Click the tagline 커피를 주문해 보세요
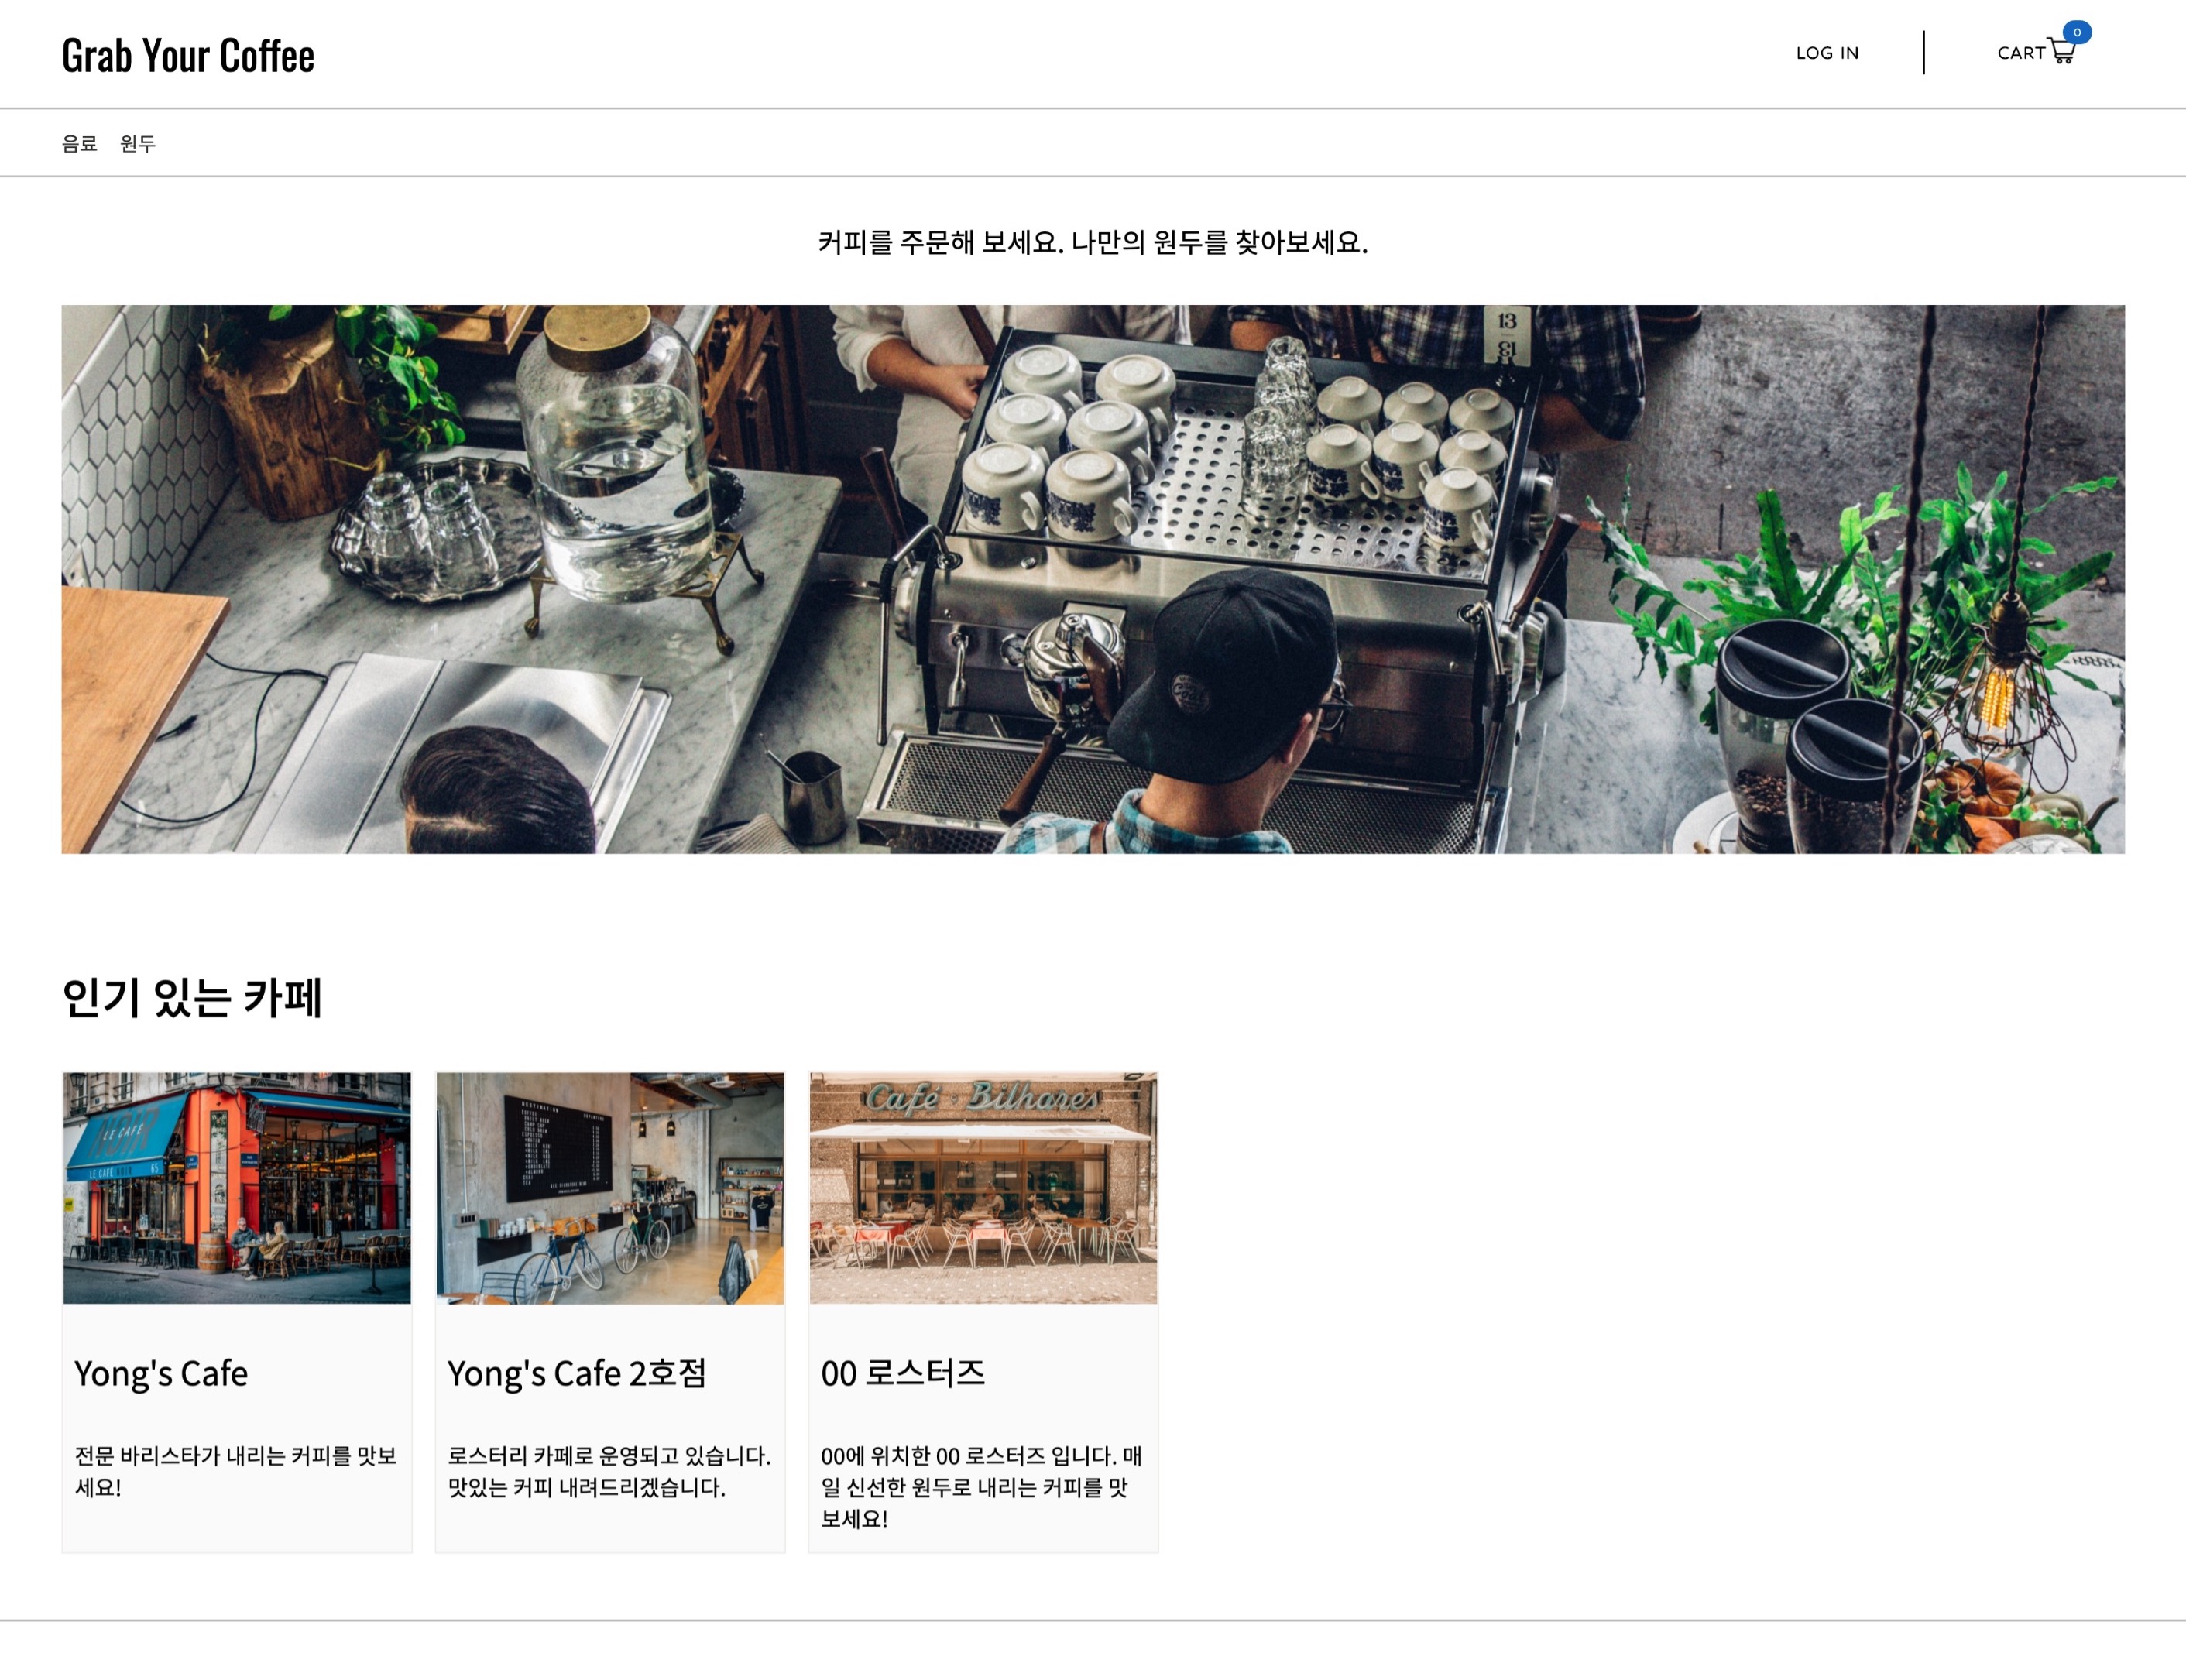This screenshot has height=1680, width=2186. [941, 242]
